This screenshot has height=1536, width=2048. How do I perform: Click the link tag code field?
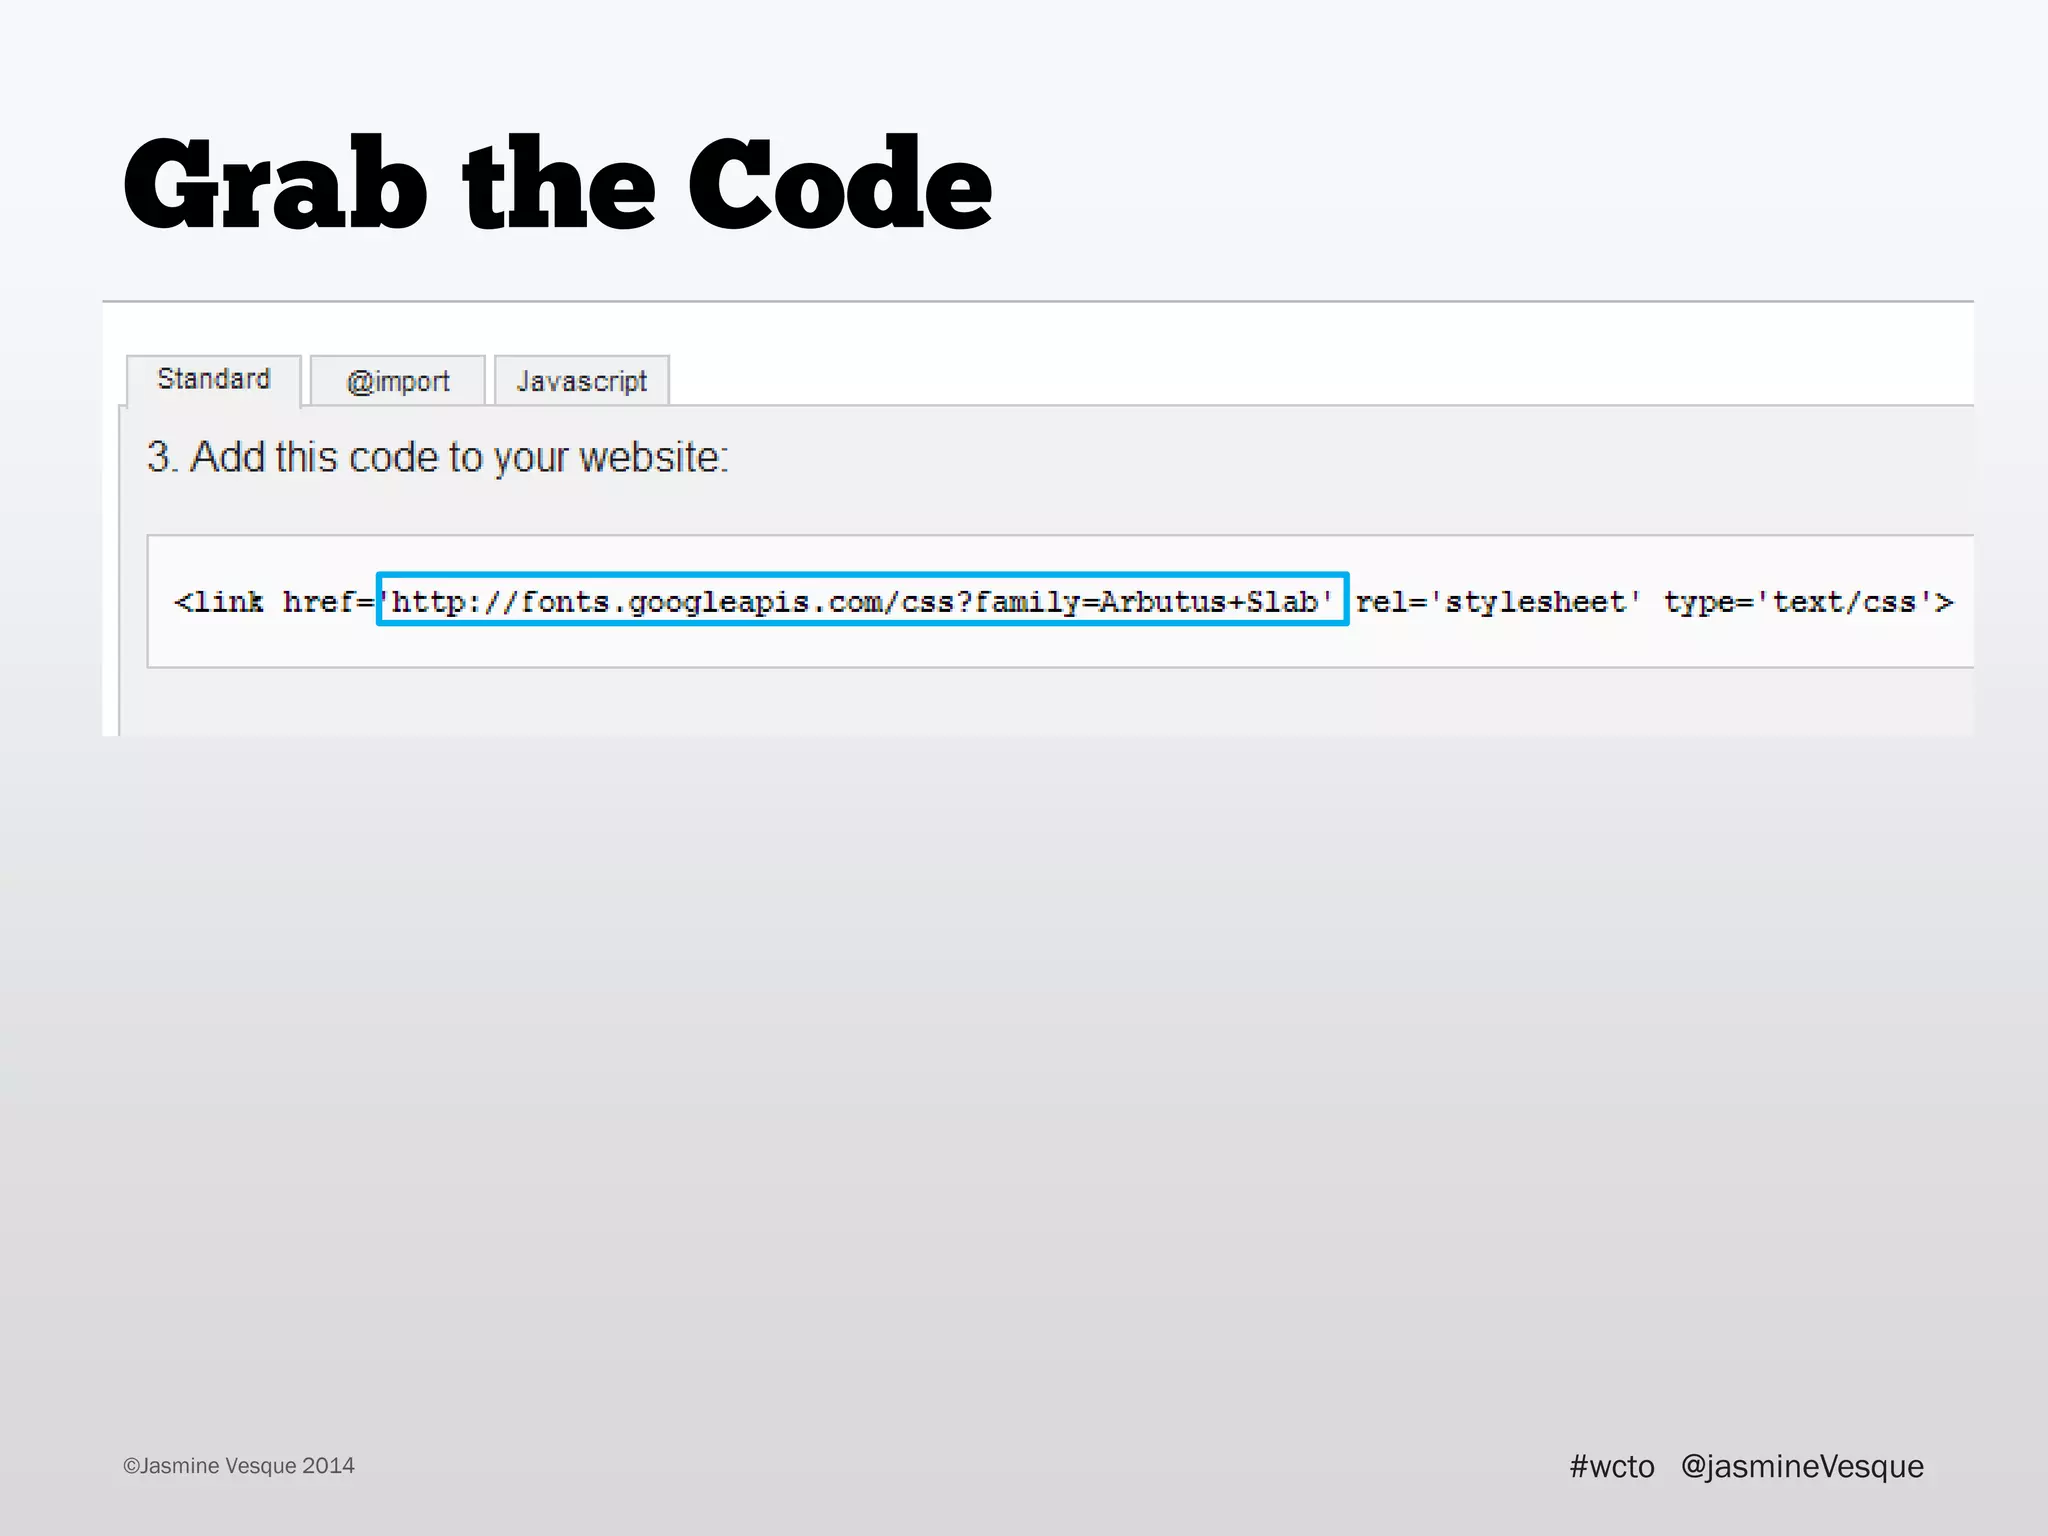(1060, 601)
